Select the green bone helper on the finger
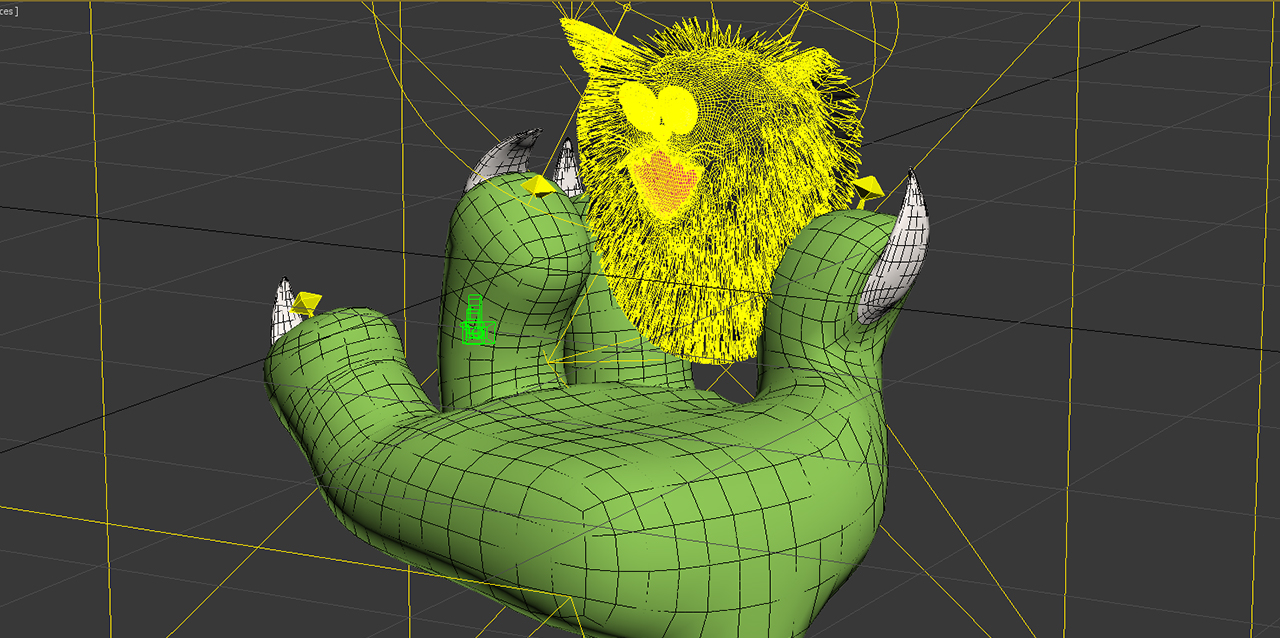Viewport: 1280px width, 638px height. point(477,321)
